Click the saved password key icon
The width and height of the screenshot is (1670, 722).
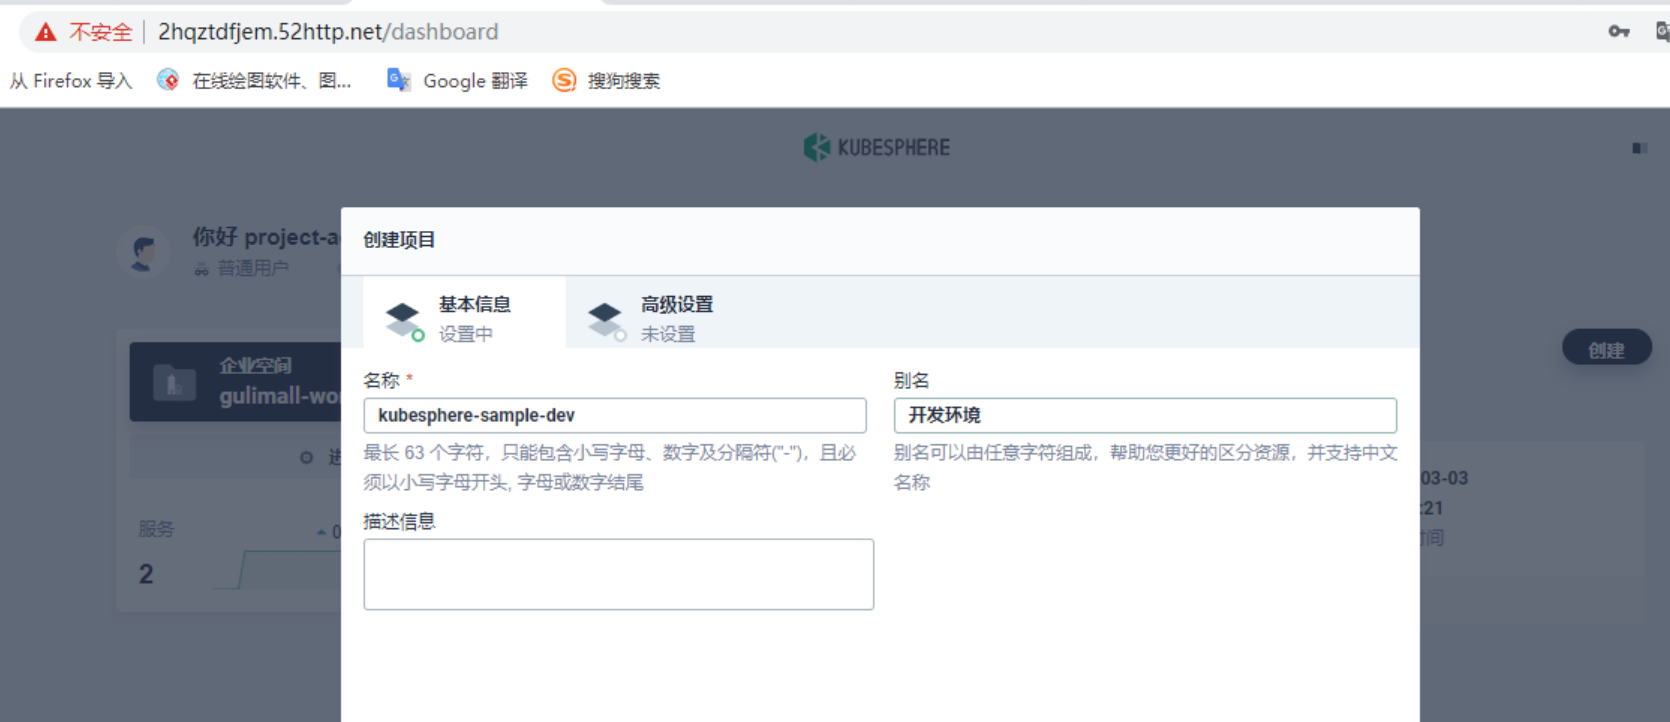tap(1619, 32)
